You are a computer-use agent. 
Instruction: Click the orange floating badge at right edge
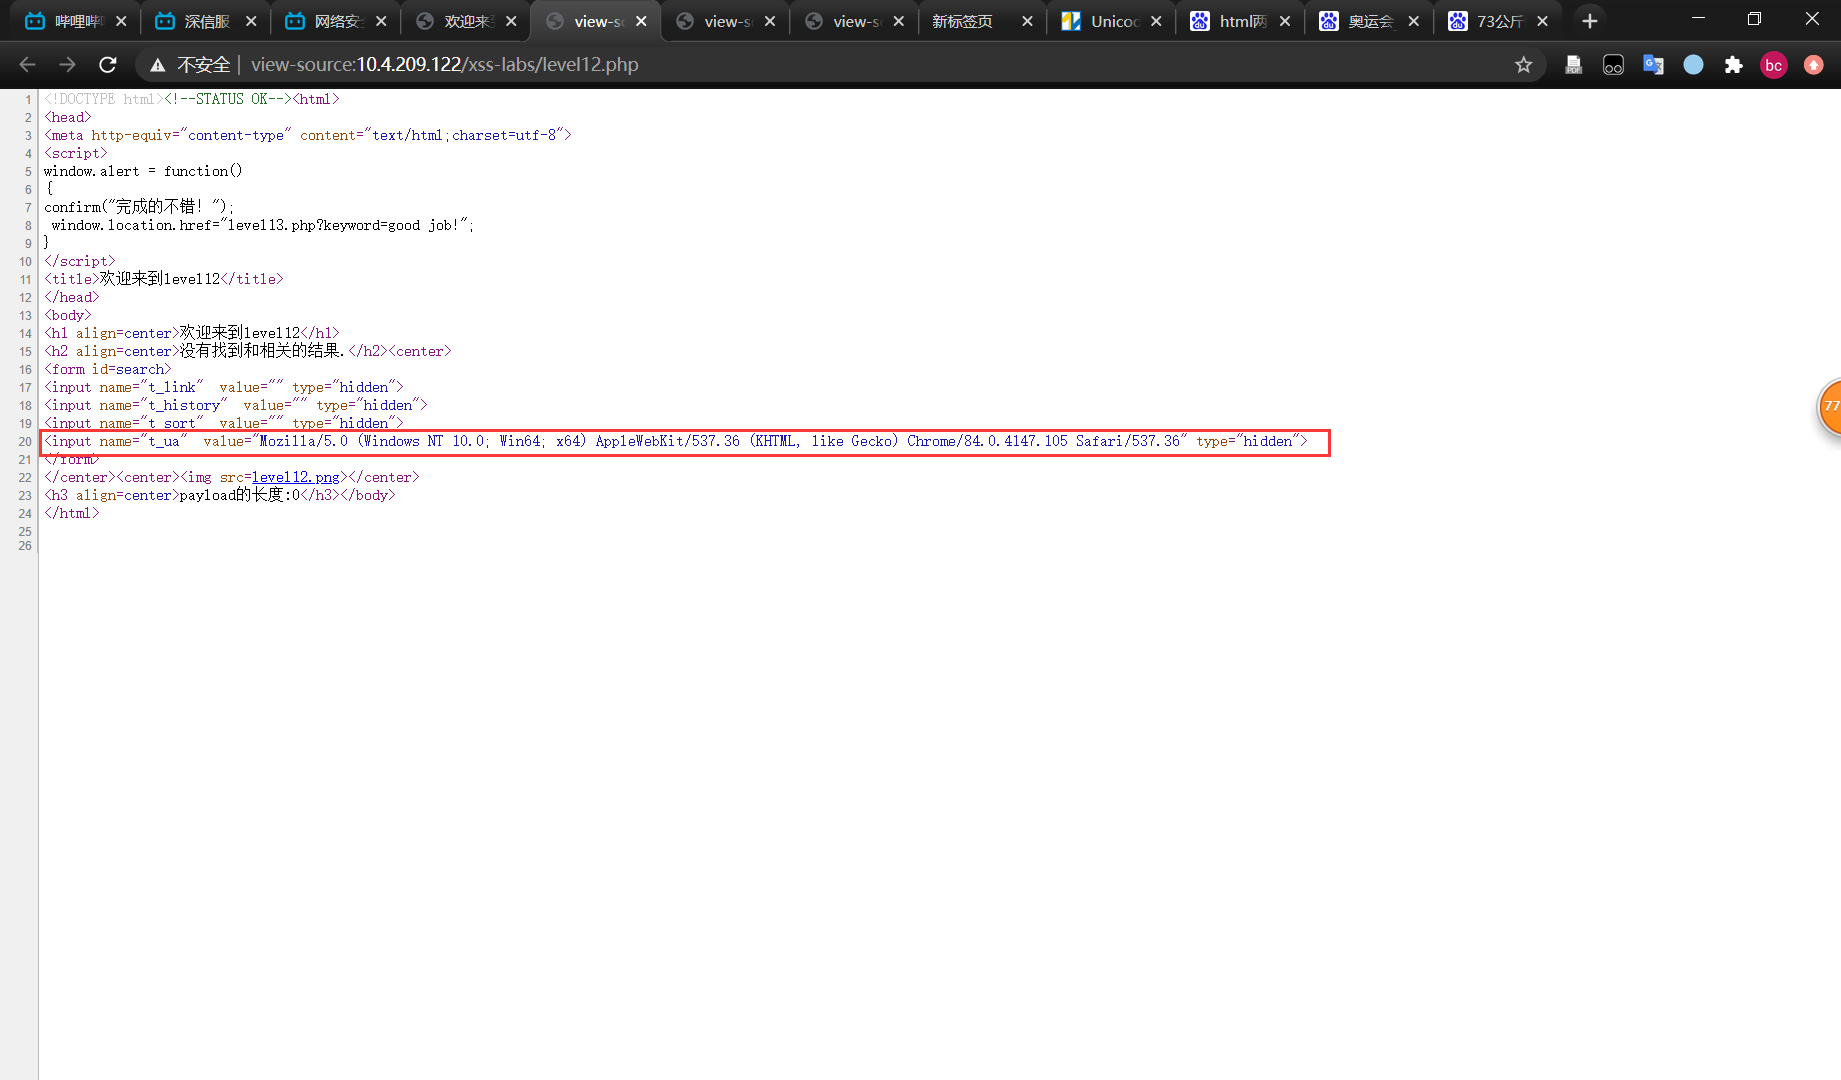[1830, 406]
